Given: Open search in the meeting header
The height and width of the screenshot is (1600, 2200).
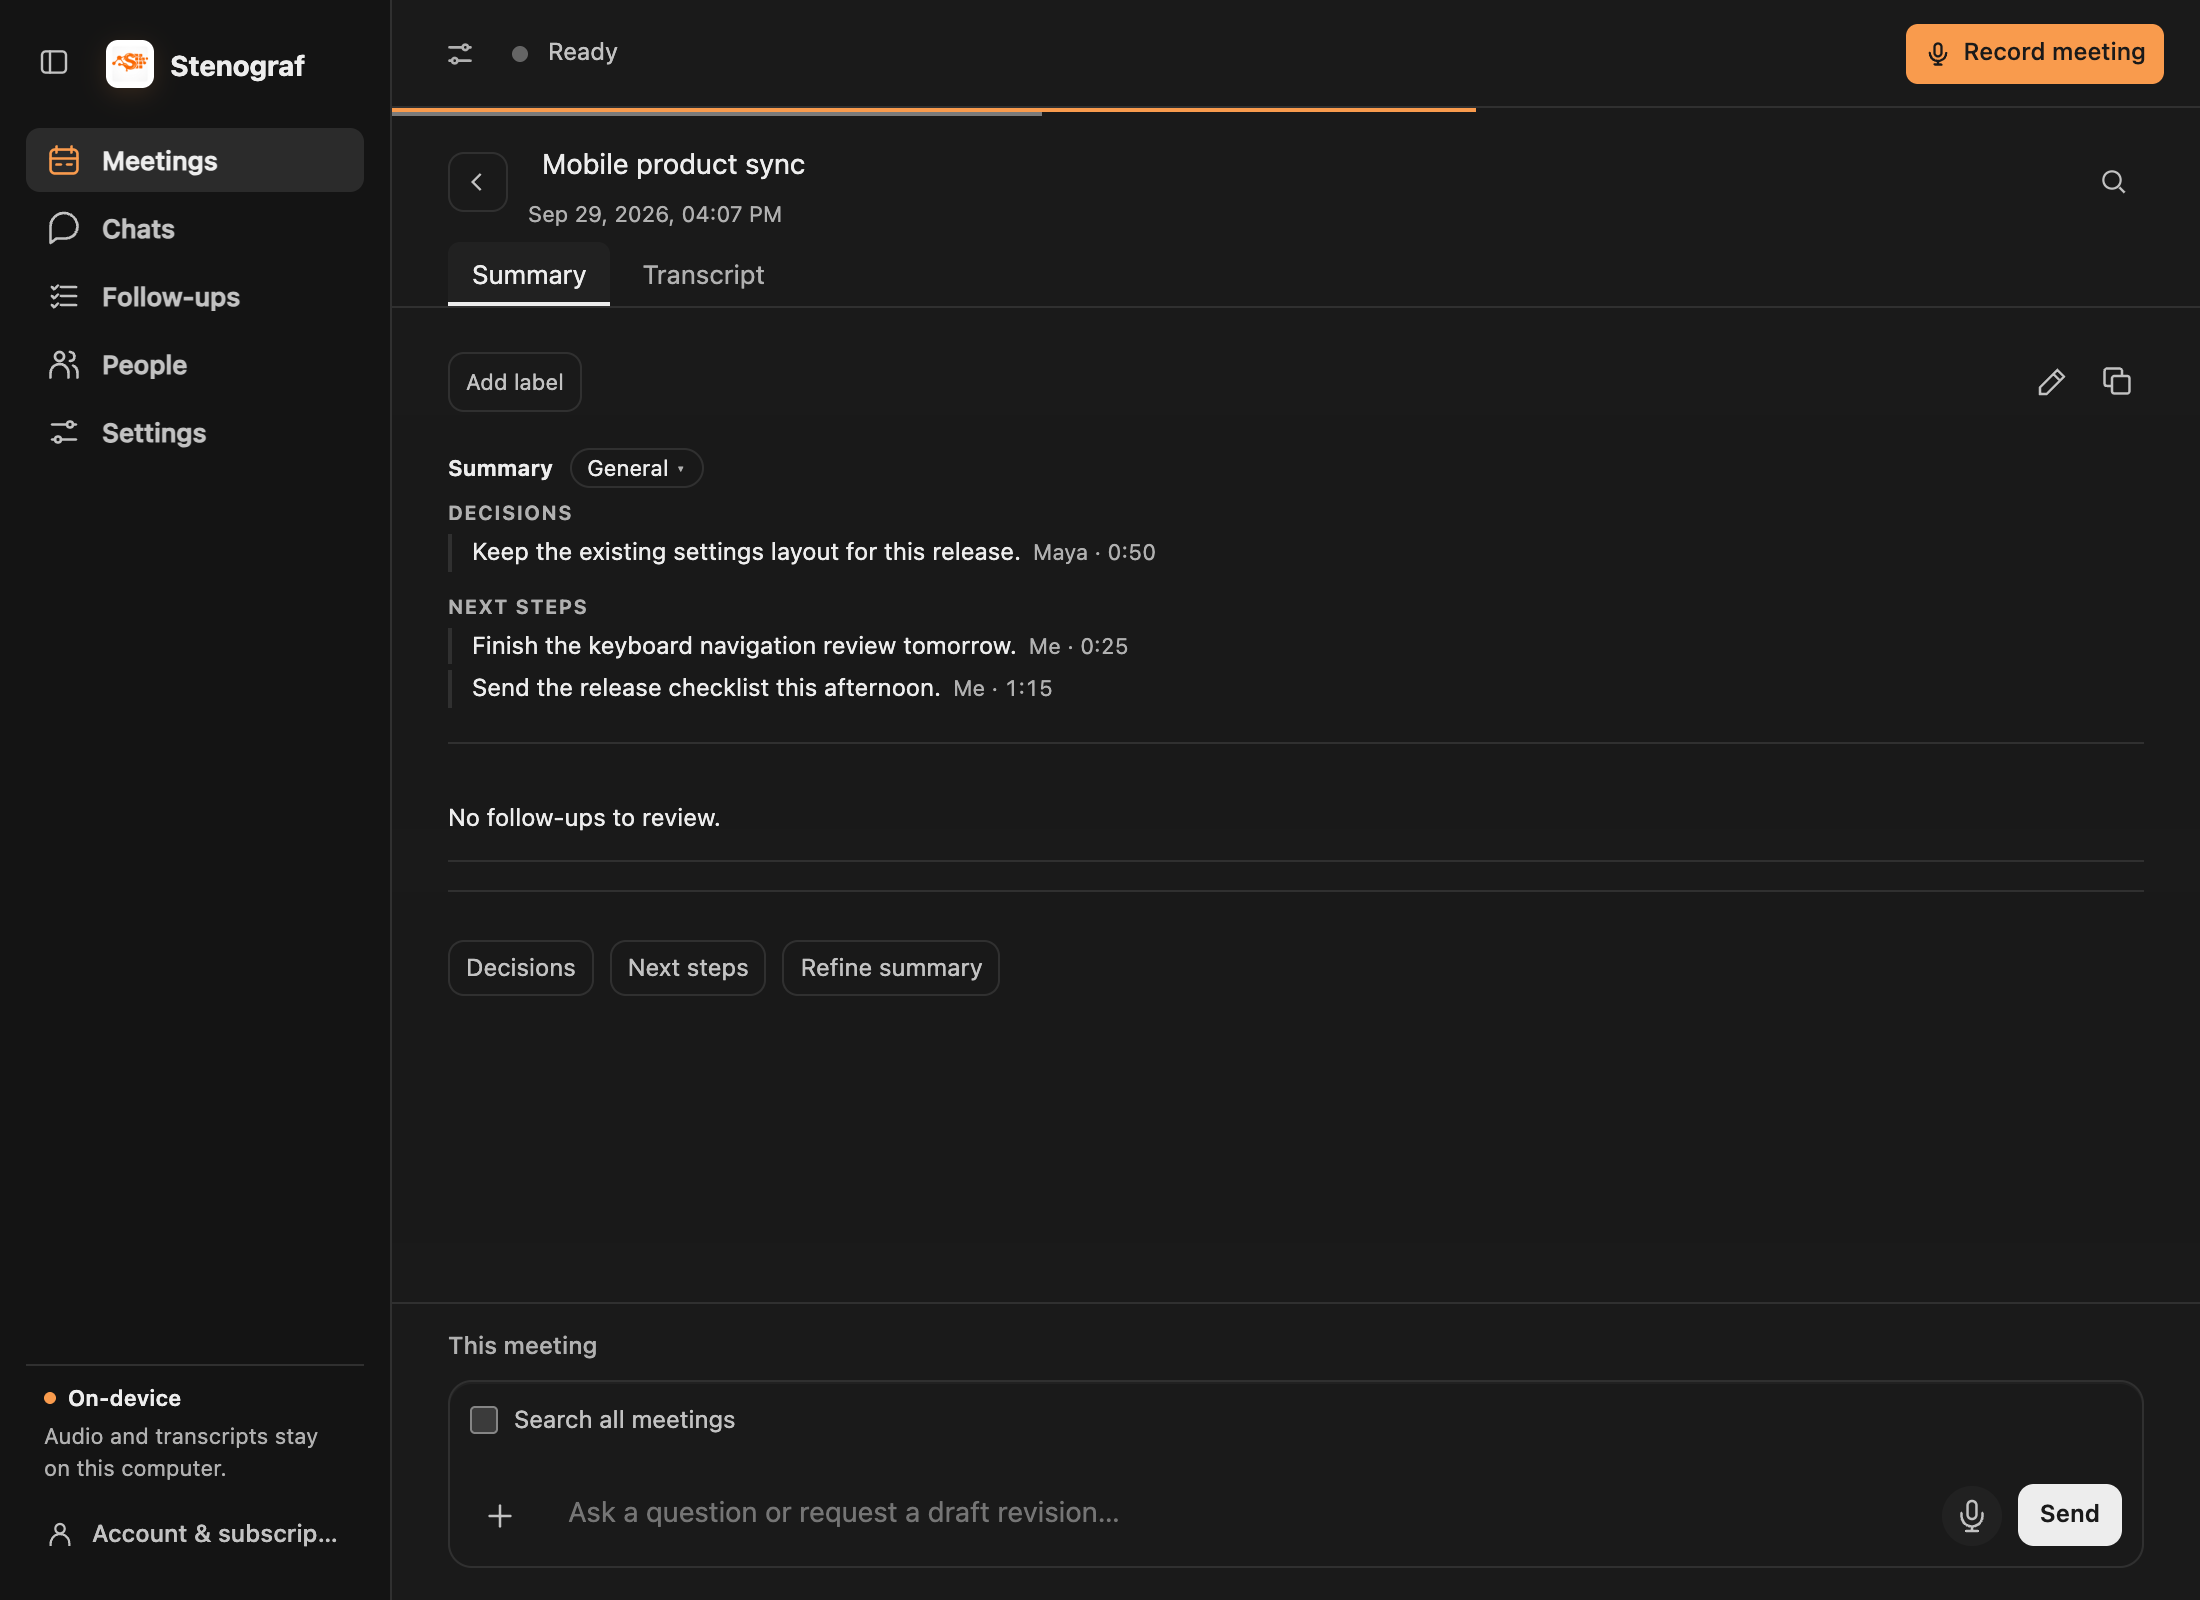Looking at the screenshot, I should pos(2113,182).
